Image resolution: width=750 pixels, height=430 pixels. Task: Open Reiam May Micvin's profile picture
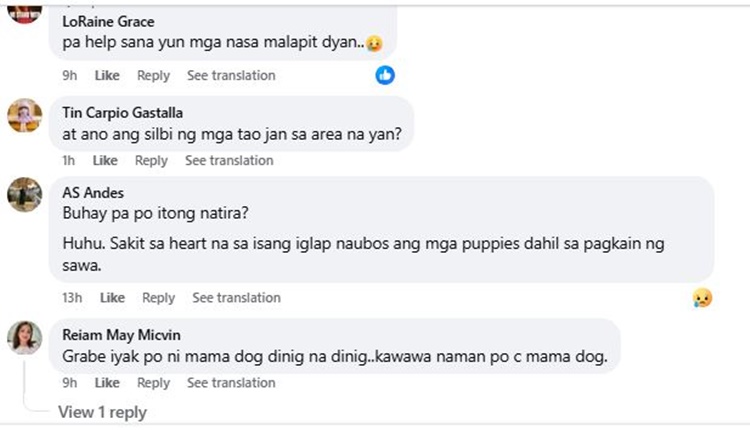(24, 337)
